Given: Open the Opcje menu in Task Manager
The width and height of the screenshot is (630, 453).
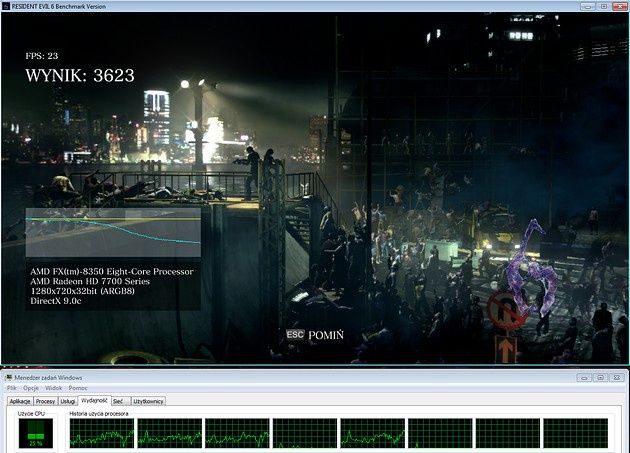Looking at the screenshot, I should [x=31, y=388].
